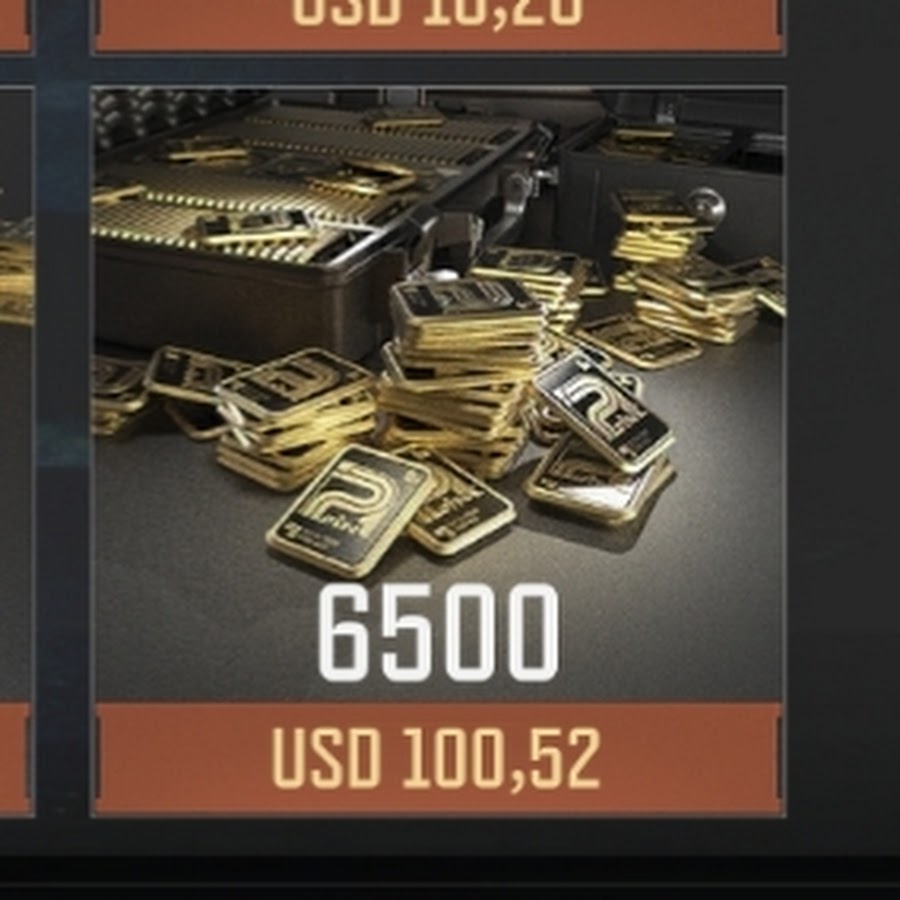The height and width of the screenshot is (900, 900).
Task: Select the 6500 gold bars pack image
Action: click(x=439, y=394)
